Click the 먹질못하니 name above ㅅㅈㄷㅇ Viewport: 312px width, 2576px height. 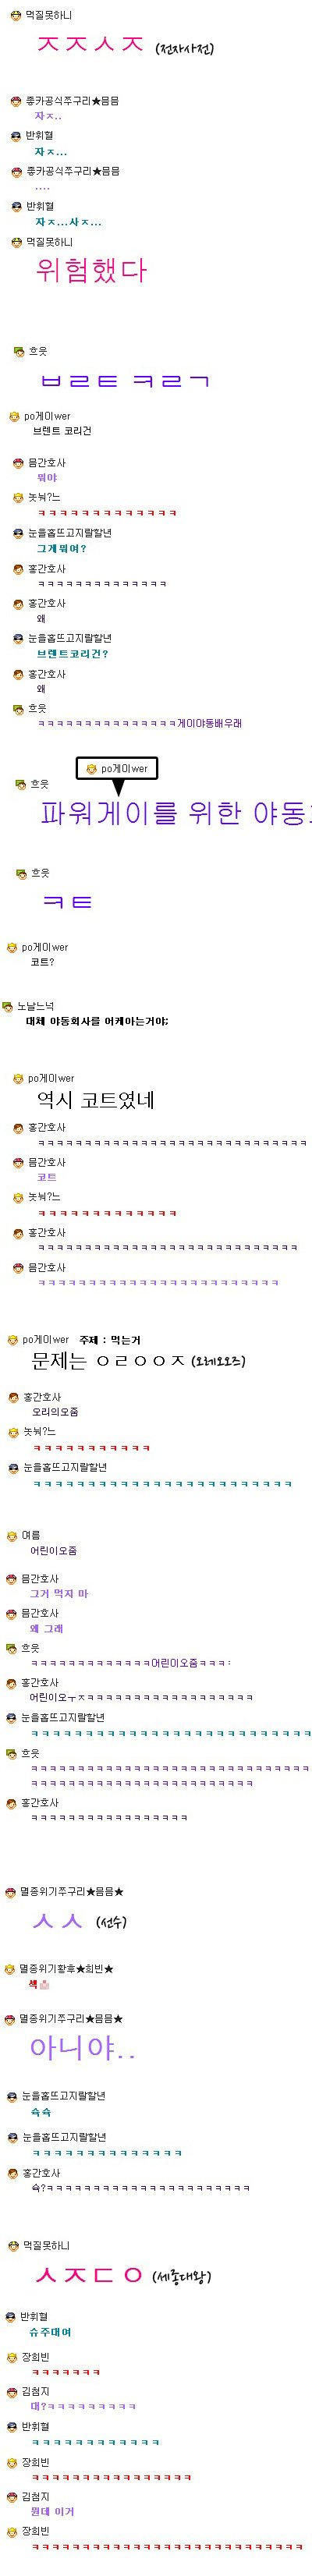[x=46, y=2246]
